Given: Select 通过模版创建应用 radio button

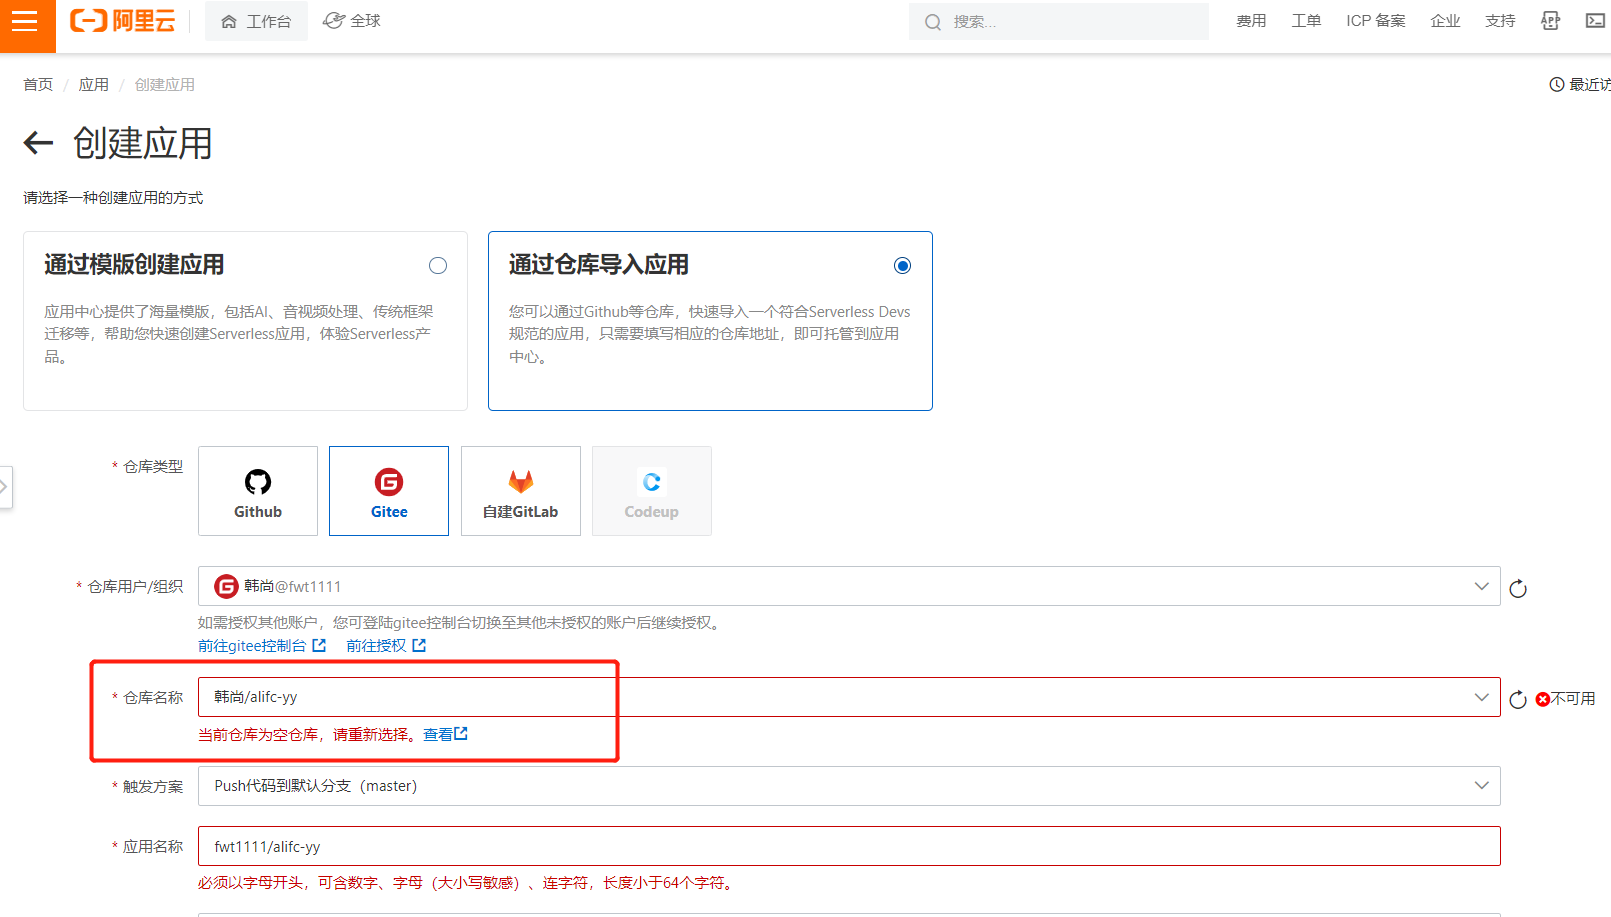Looking at the screenshot, I should (x=438, y=265).
